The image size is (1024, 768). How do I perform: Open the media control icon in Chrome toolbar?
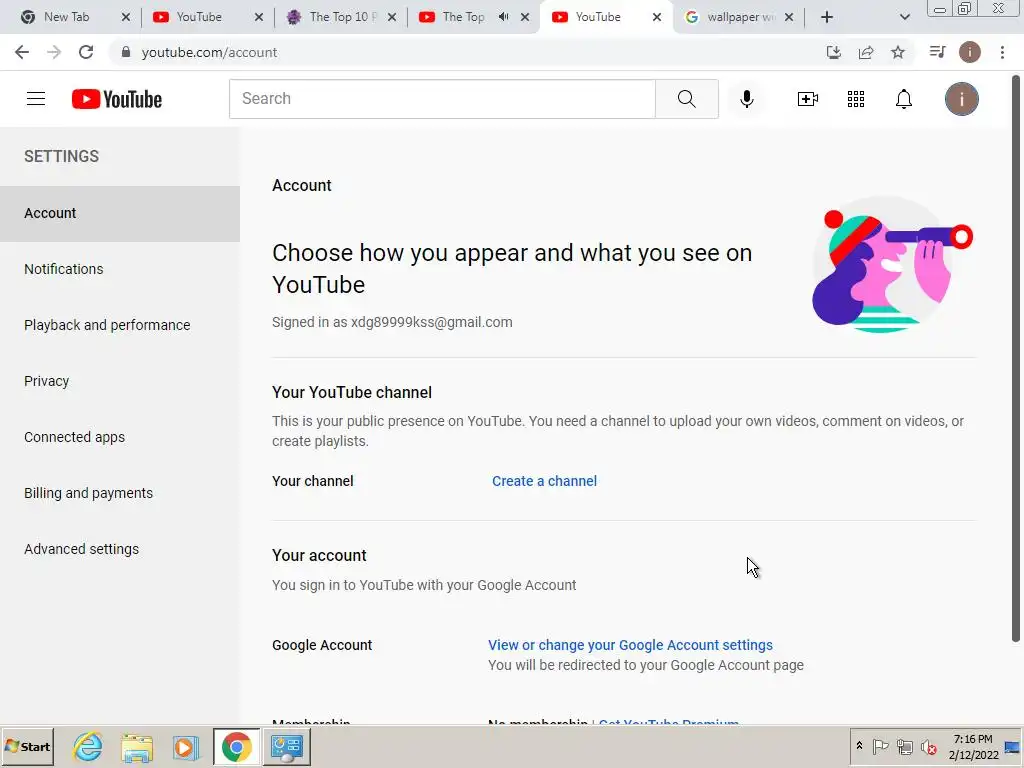937,52
